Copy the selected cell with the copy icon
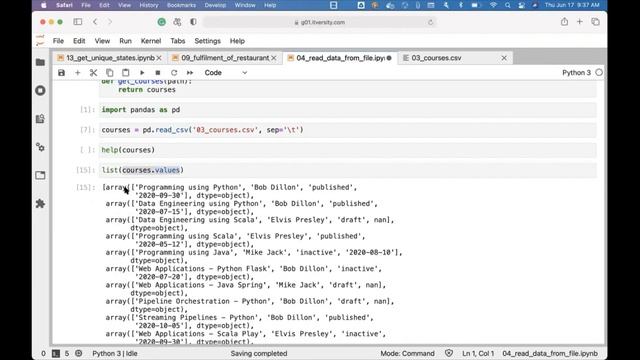 (x=109, y=73)
